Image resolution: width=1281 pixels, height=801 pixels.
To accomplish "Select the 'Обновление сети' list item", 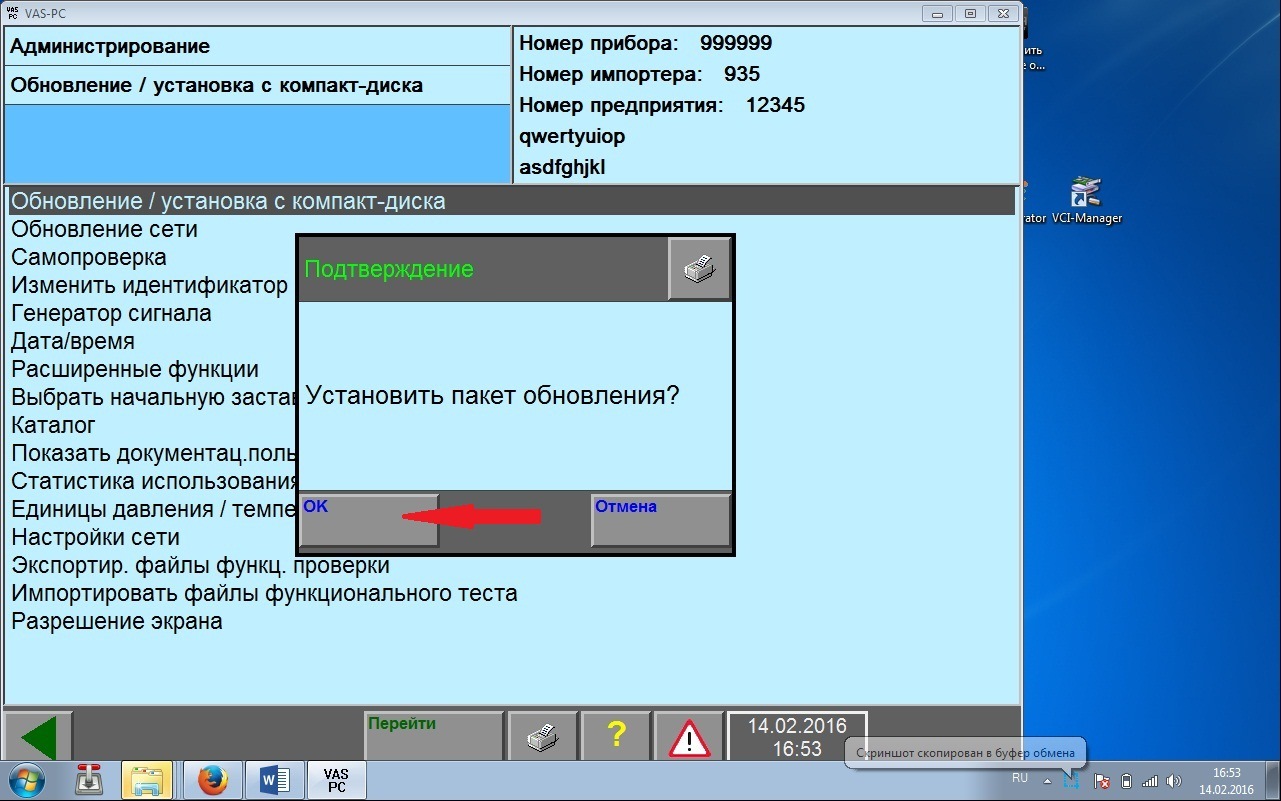I will click(x=104, y=229).
